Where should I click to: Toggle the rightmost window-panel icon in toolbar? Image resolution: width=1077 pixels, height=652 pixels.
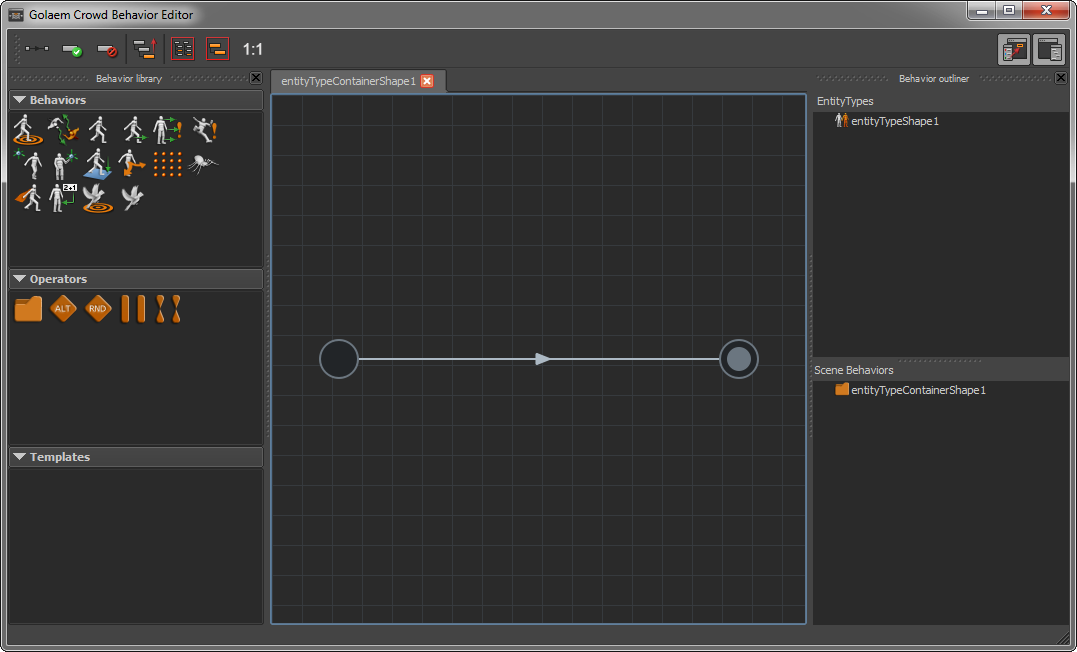(1049, 49)
